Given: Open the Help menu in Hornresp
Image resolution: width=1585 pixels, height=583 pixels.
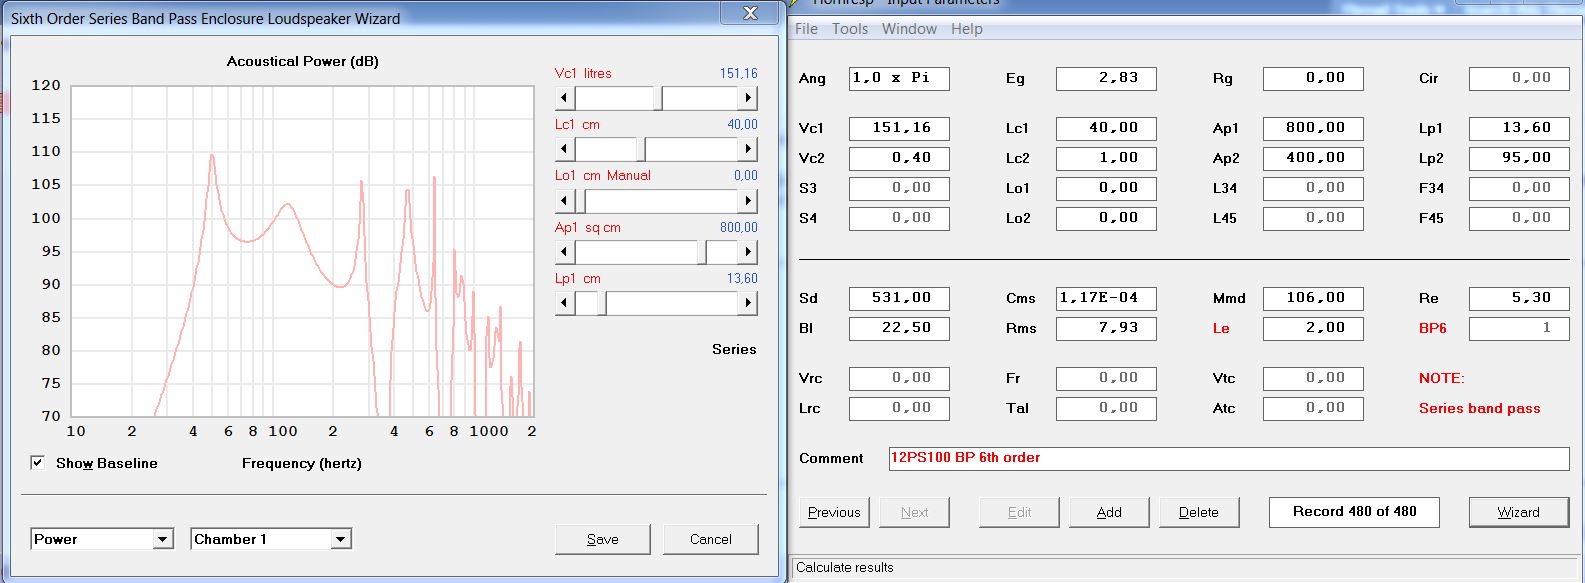Looking at the screenshot, I should click(966, 29).
